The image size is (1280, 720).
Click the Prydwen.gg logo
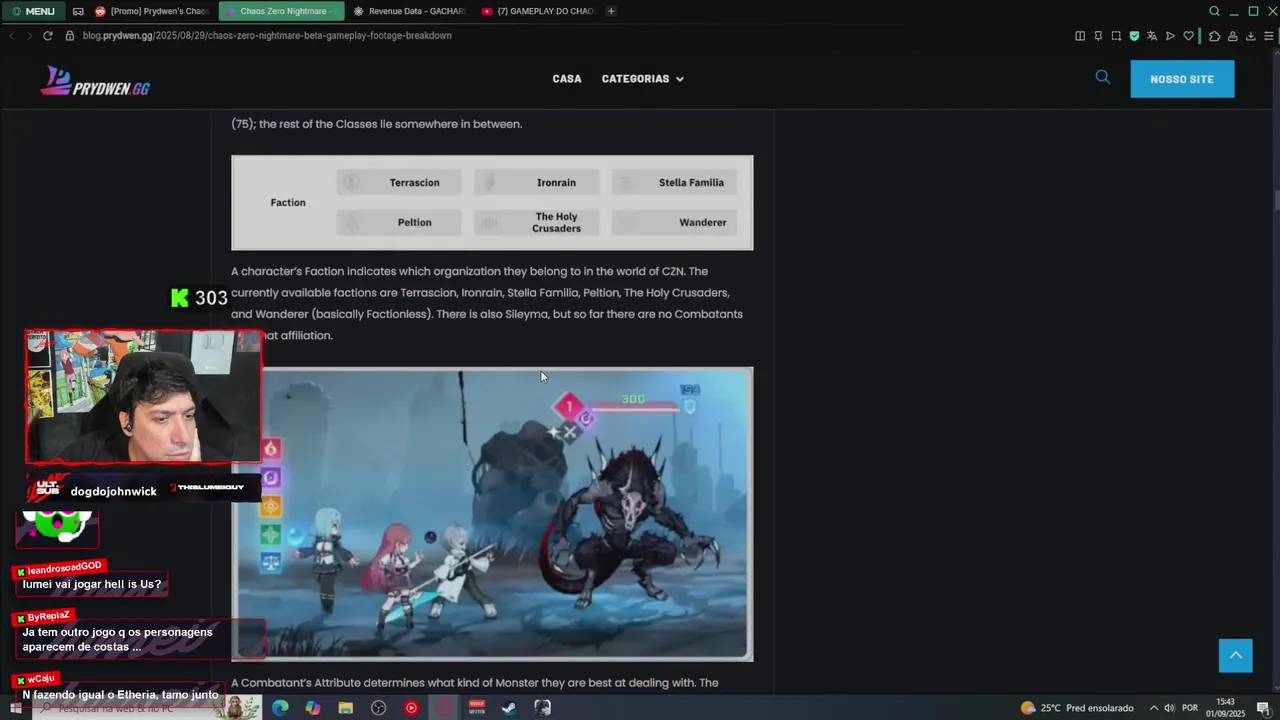(x=95, y=81)
